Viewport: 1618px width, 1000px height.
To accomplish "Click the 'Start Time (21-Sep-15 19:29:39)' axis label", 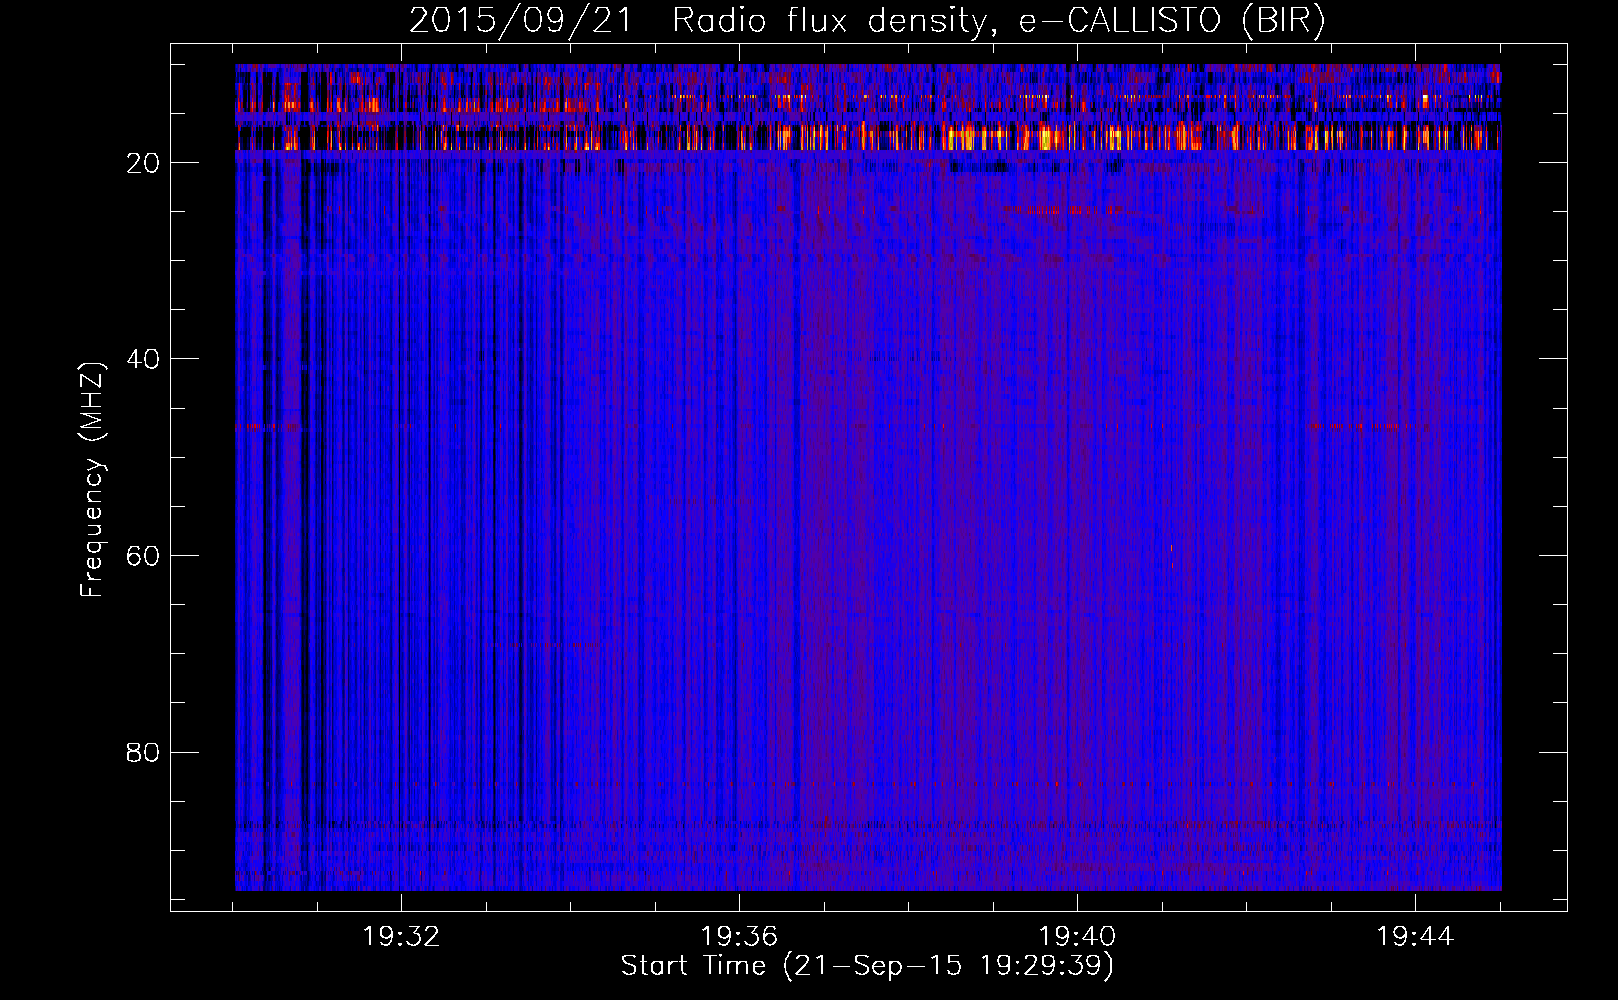I will (x=867, y=966).
